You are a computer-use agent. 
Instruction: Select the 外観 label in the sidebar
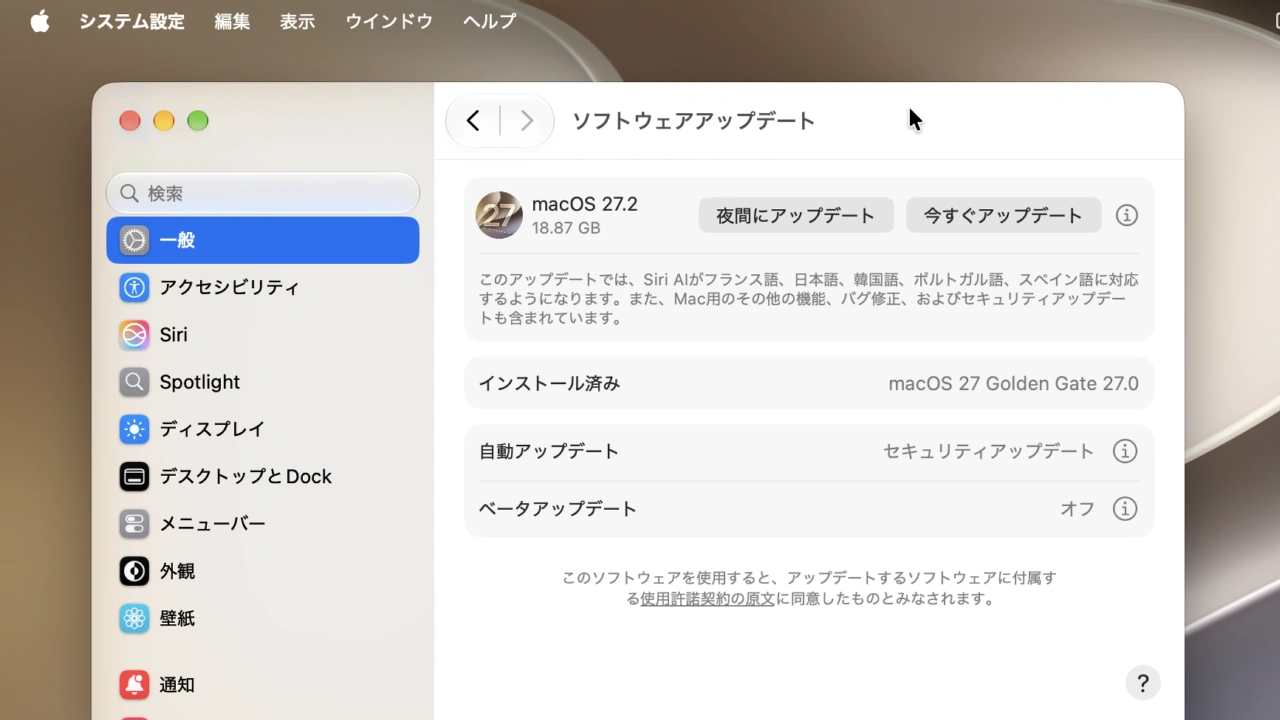pyautogui.click(x=177, y=571)
